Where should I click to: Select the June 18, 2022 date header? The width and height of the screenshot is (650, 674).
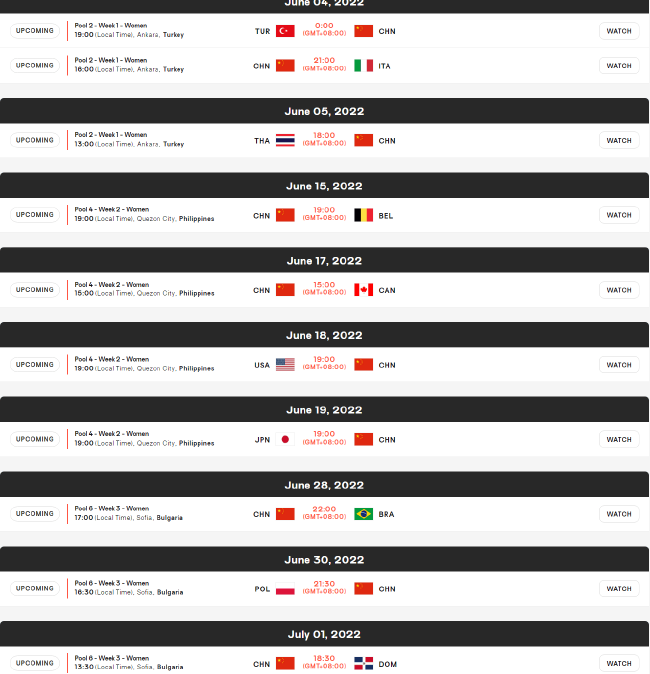coord(324,335)
